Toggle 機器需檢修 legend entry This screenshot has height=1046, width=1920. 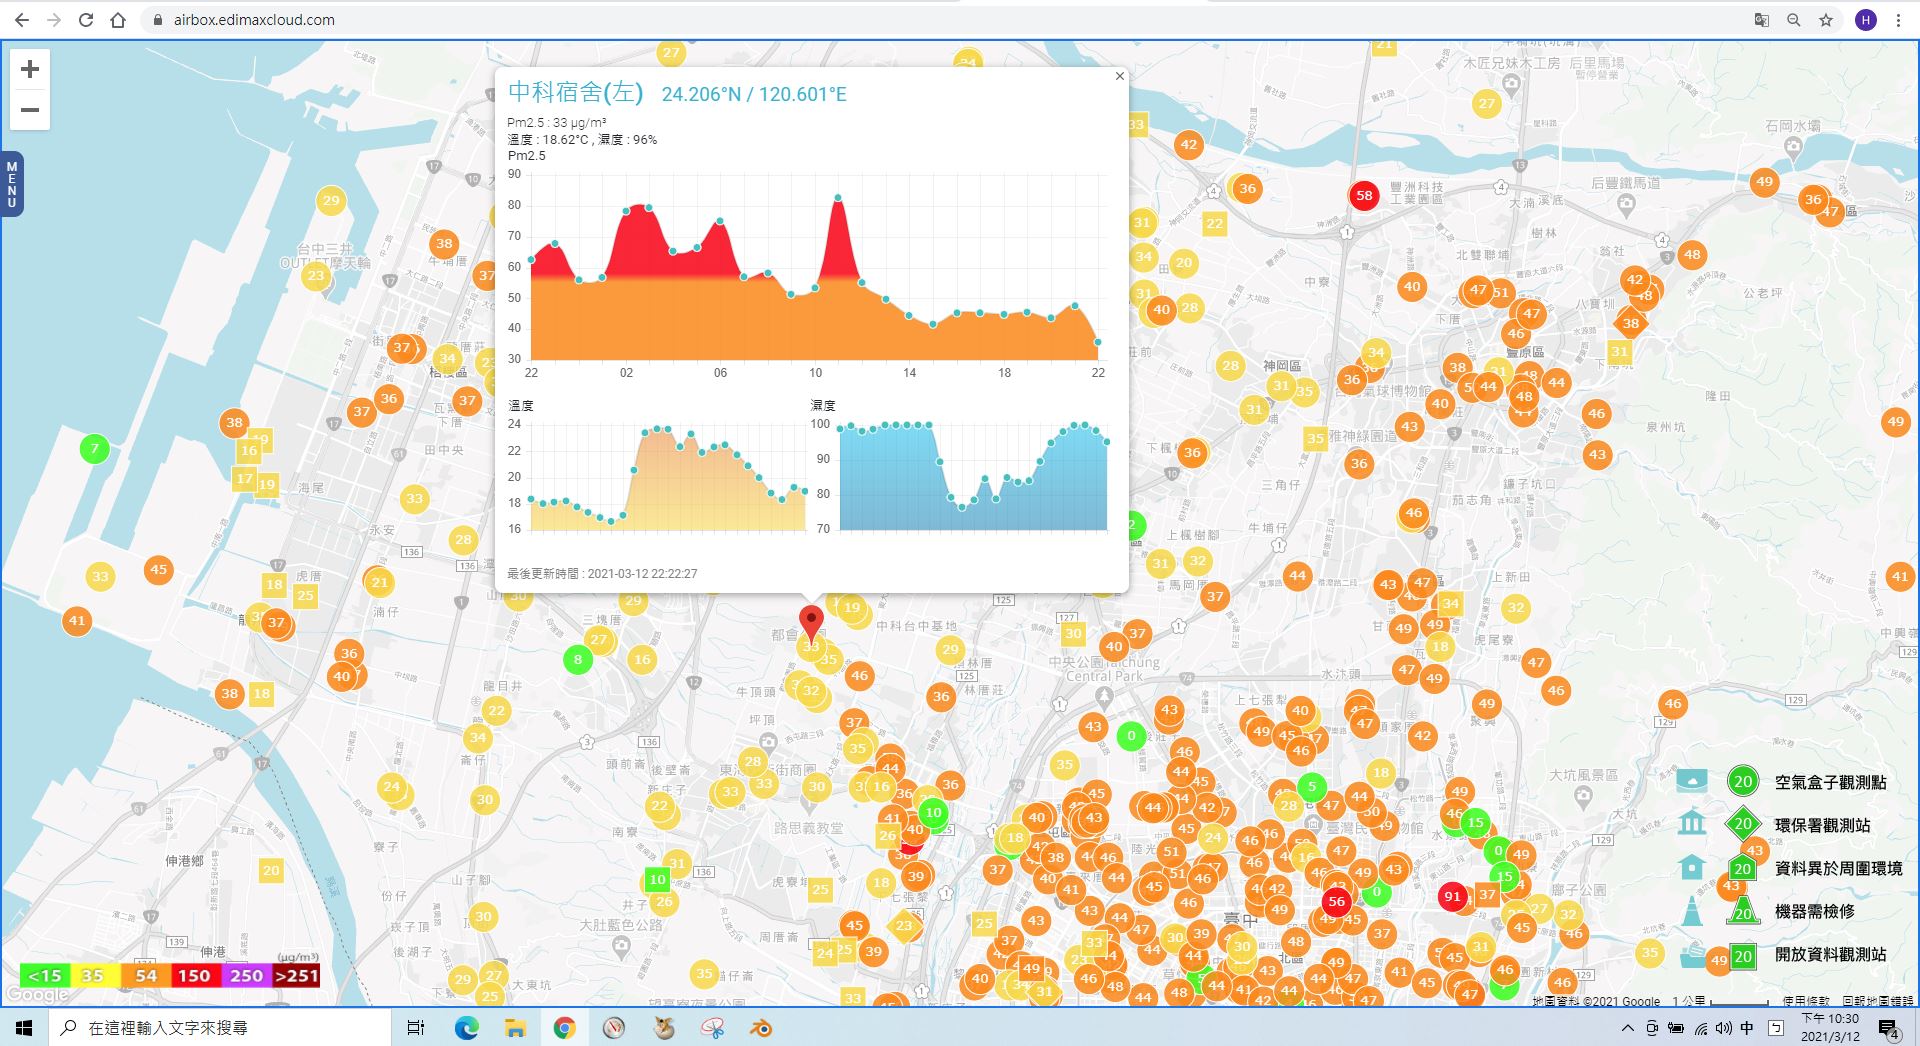[x=1814, y=911]
